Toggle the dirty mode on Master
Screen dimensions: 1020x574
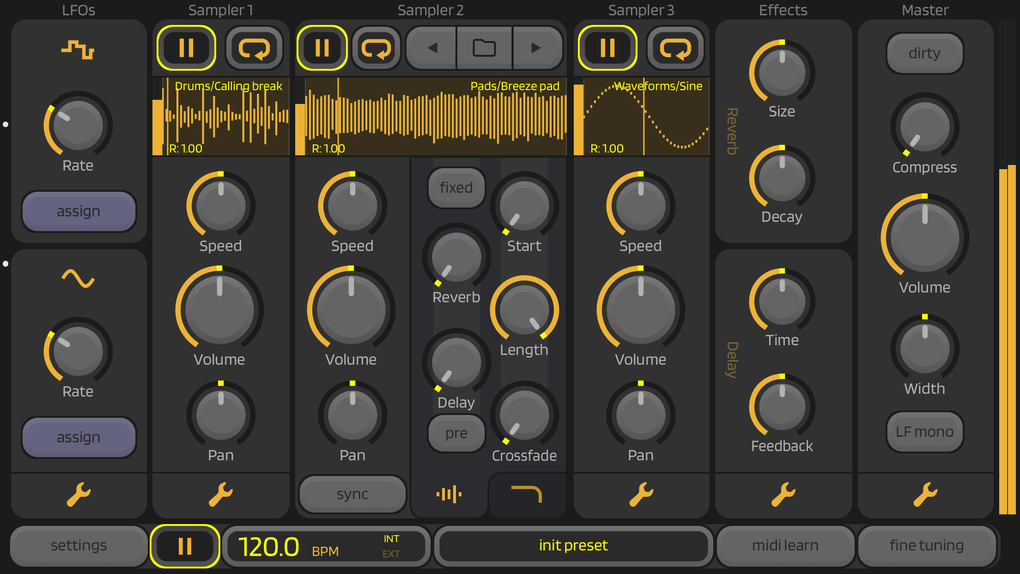(924, 53)
